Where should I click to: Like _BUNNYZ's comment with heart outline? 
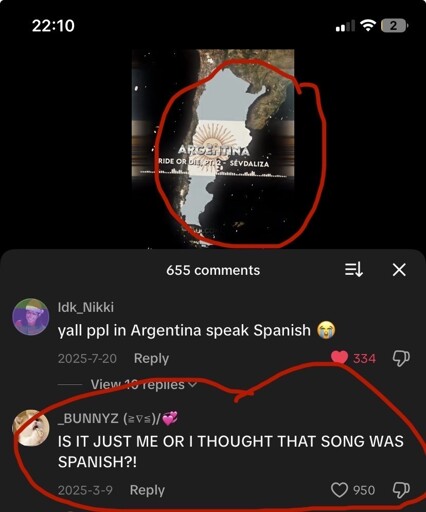pos(339,490)
